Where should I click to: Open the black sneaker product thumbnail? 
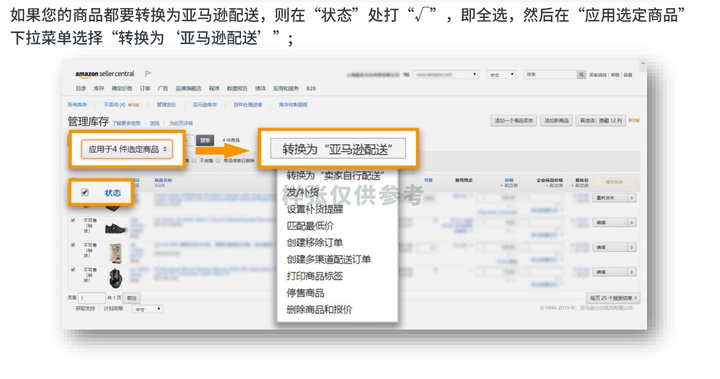115,228
